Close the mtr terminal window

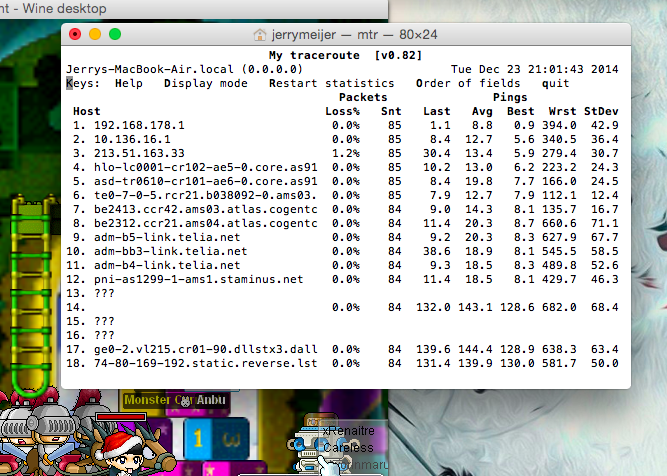75,34
